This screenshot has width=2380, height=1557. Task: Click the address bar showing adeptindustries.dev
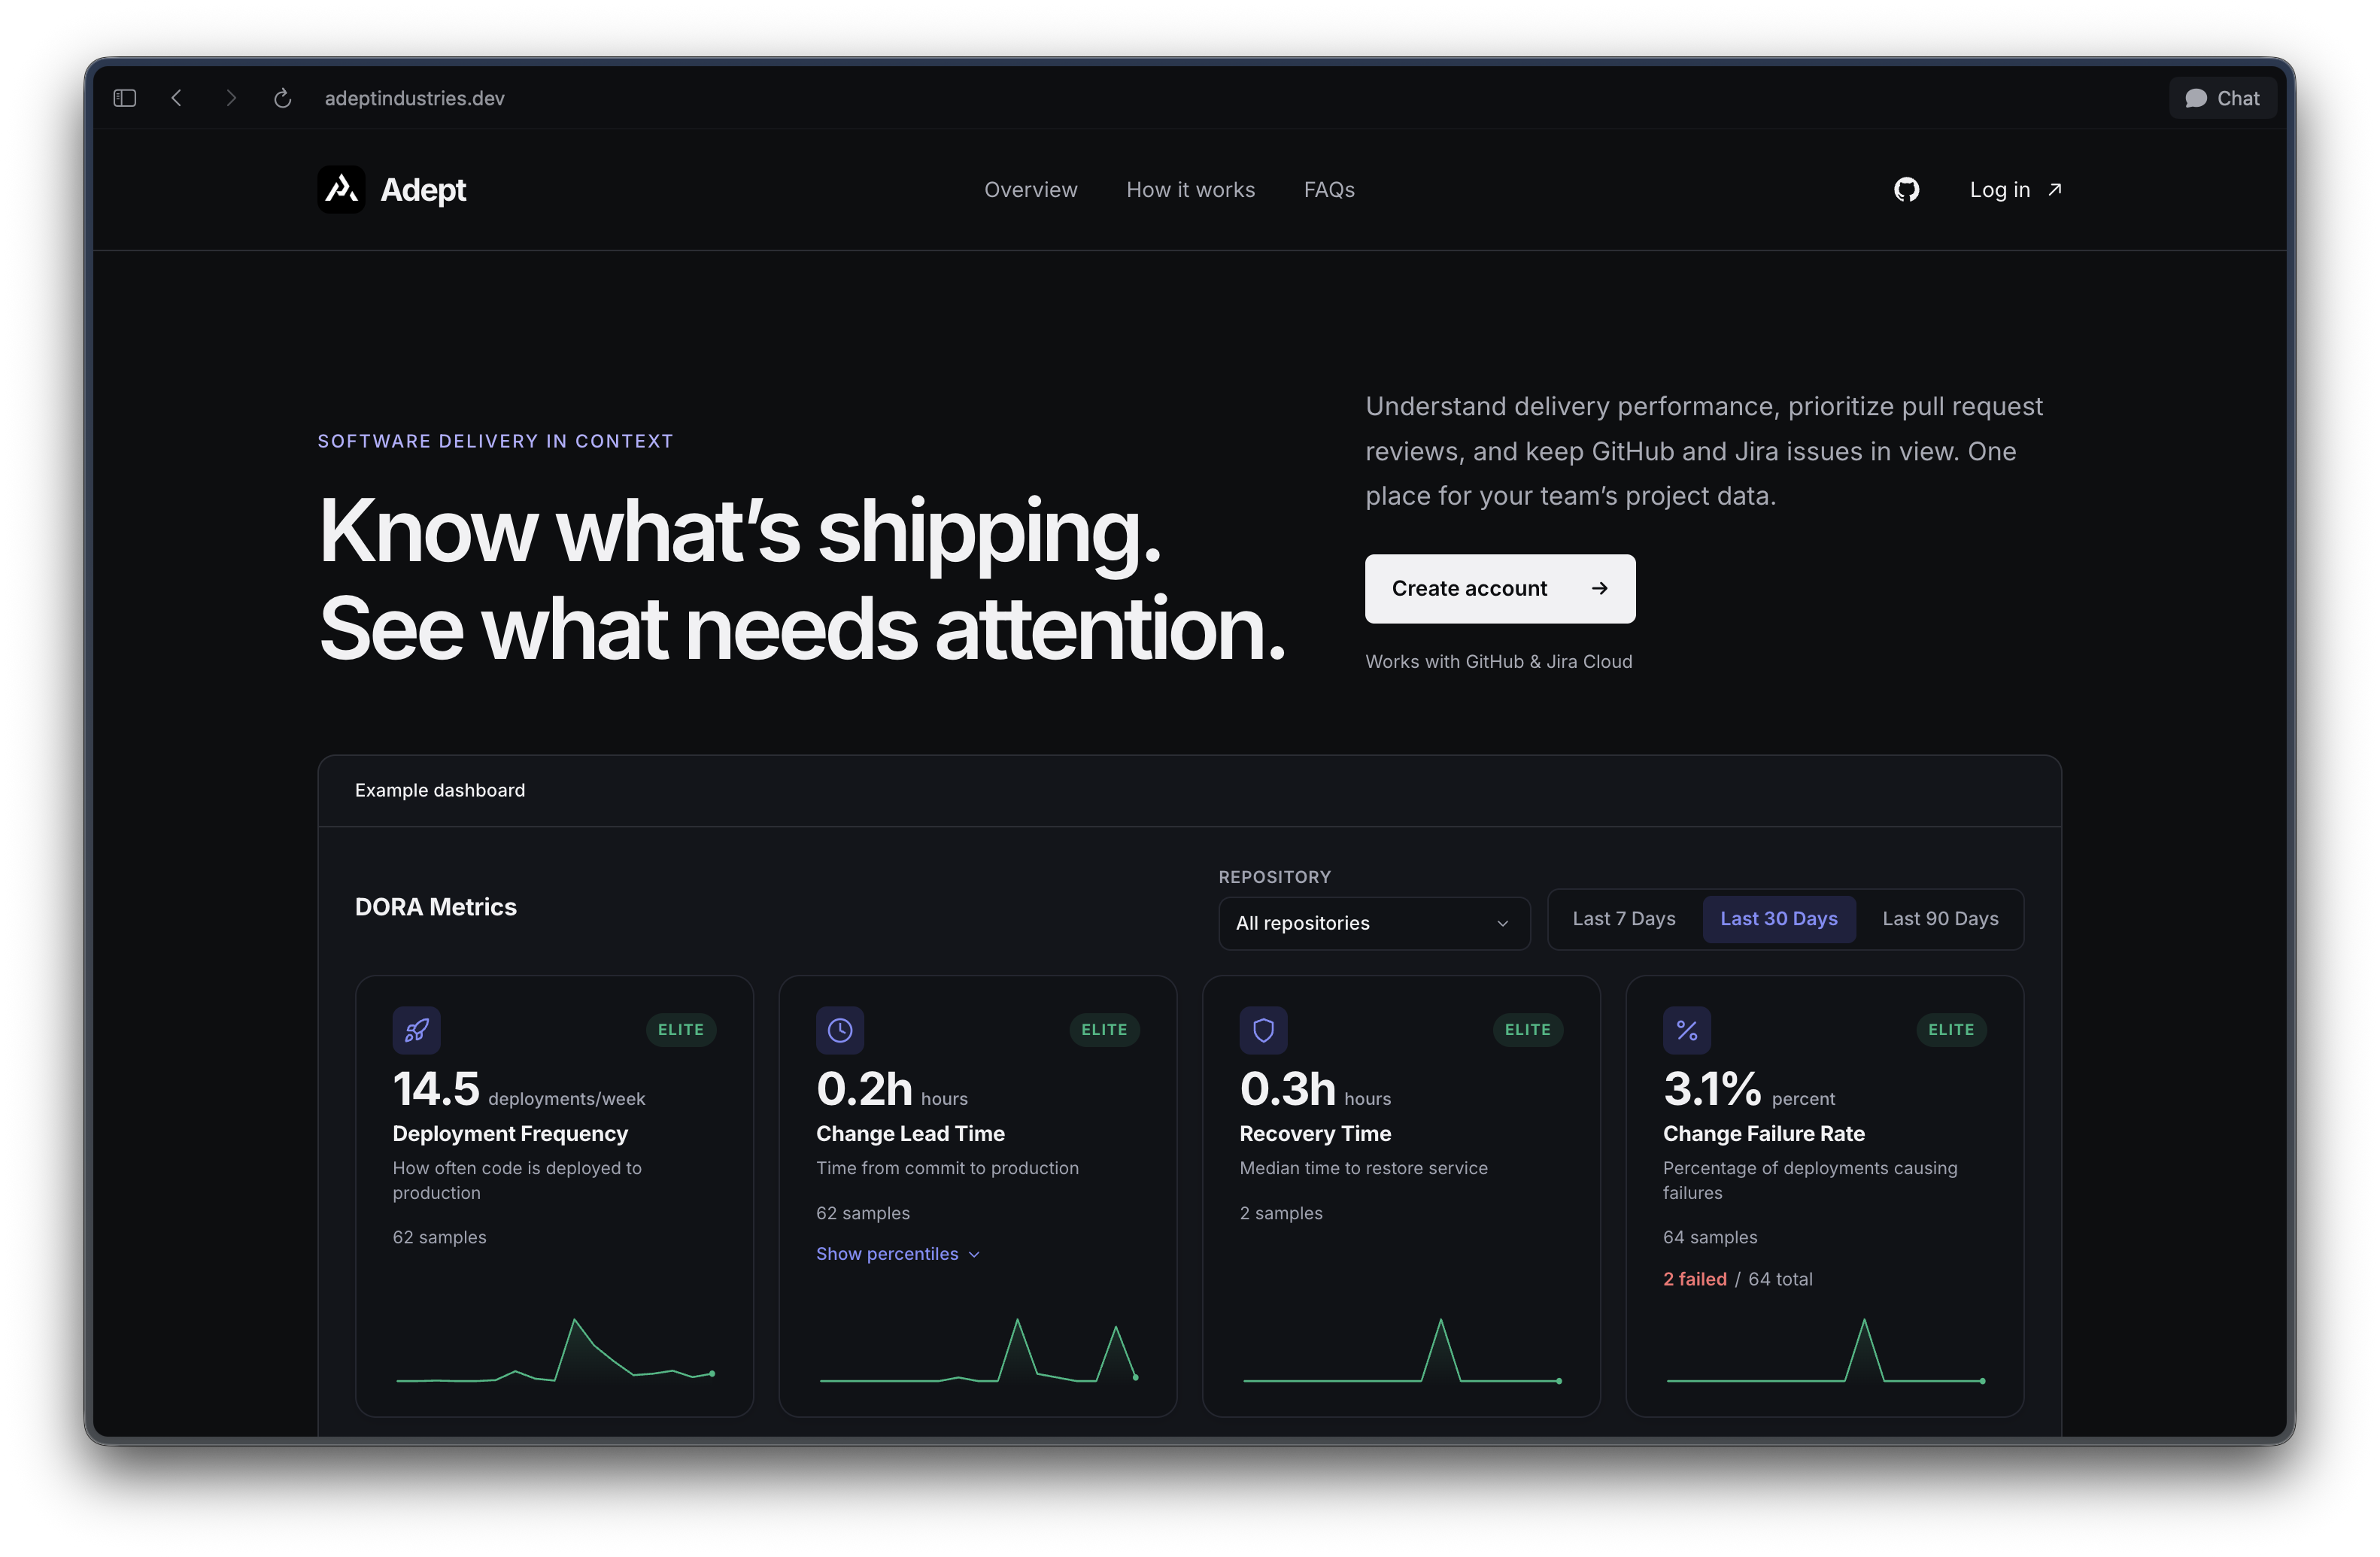coord(415,98)
